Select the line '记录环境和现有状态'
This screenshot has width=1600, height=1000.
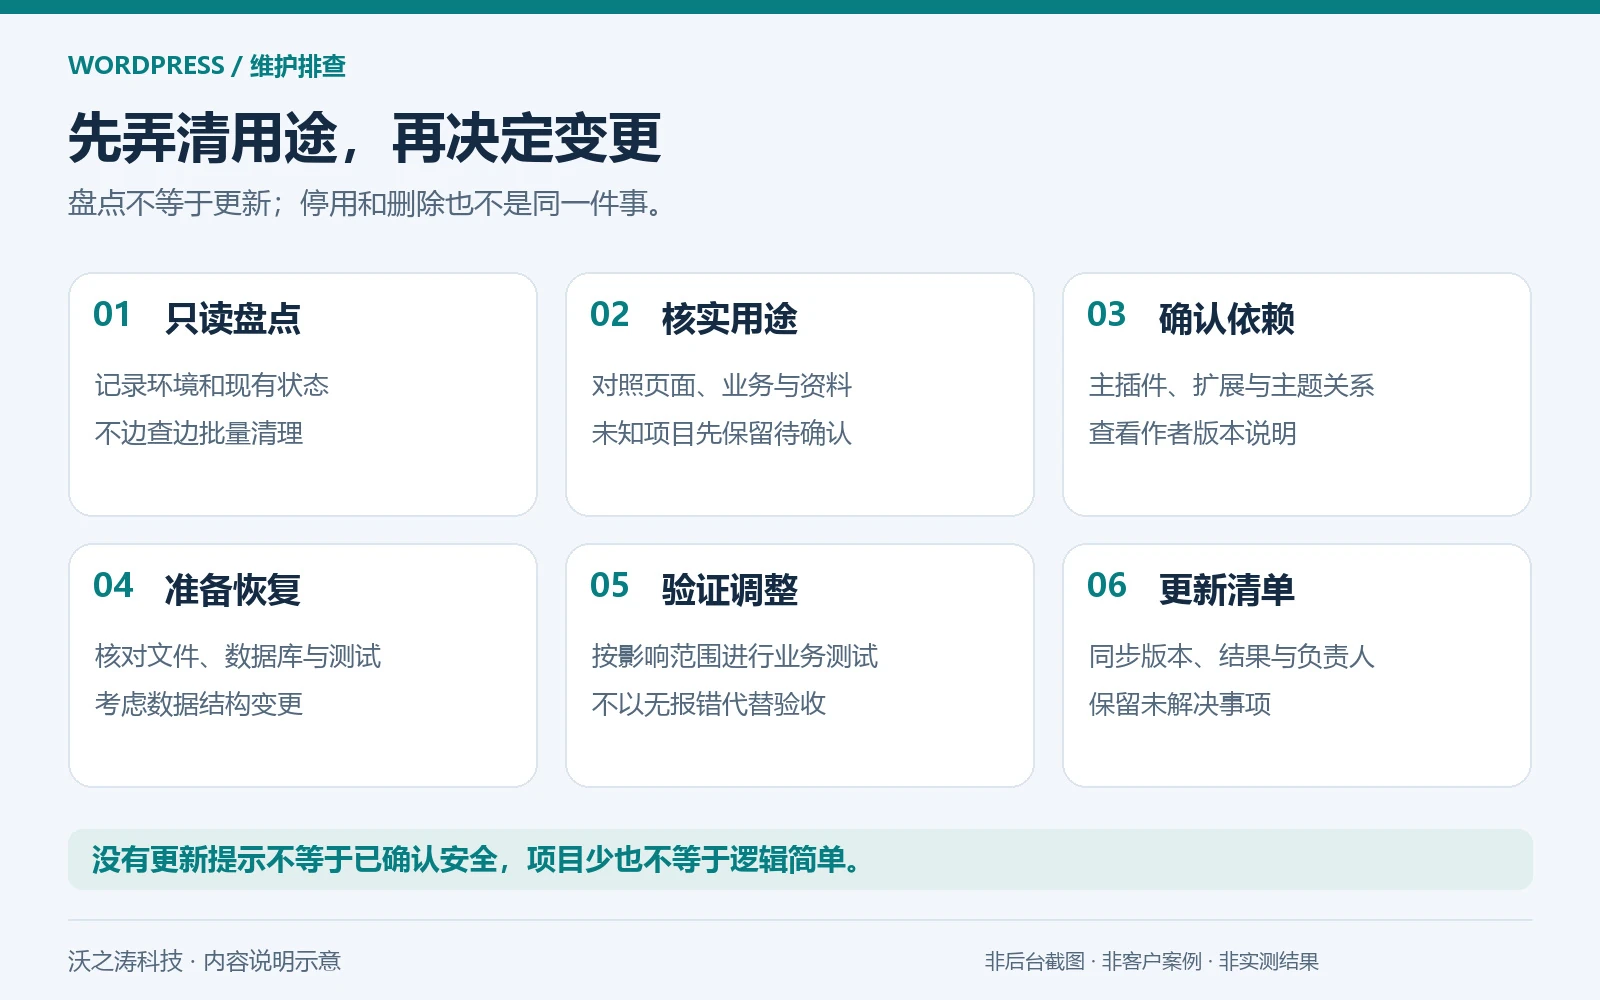212,385
